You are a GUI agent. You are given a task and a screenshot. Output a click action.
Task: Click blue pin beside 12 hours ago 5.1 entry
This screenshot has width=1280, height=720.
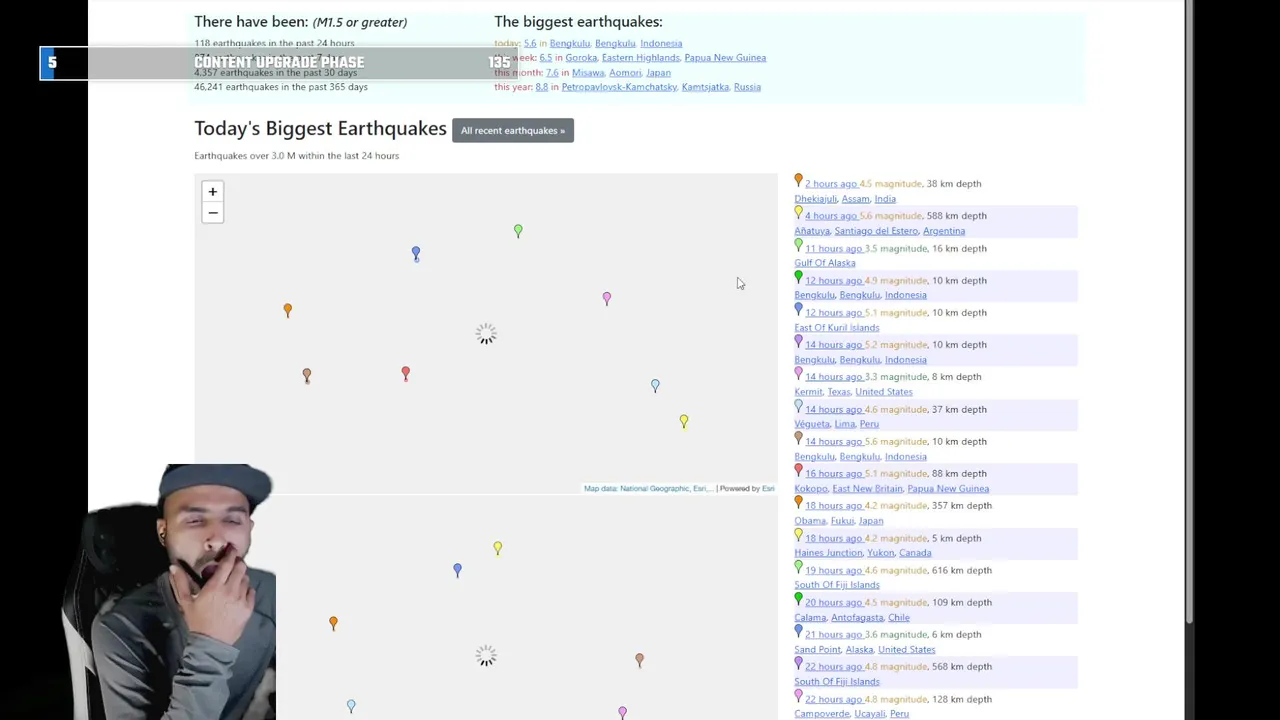coord(798,309)
